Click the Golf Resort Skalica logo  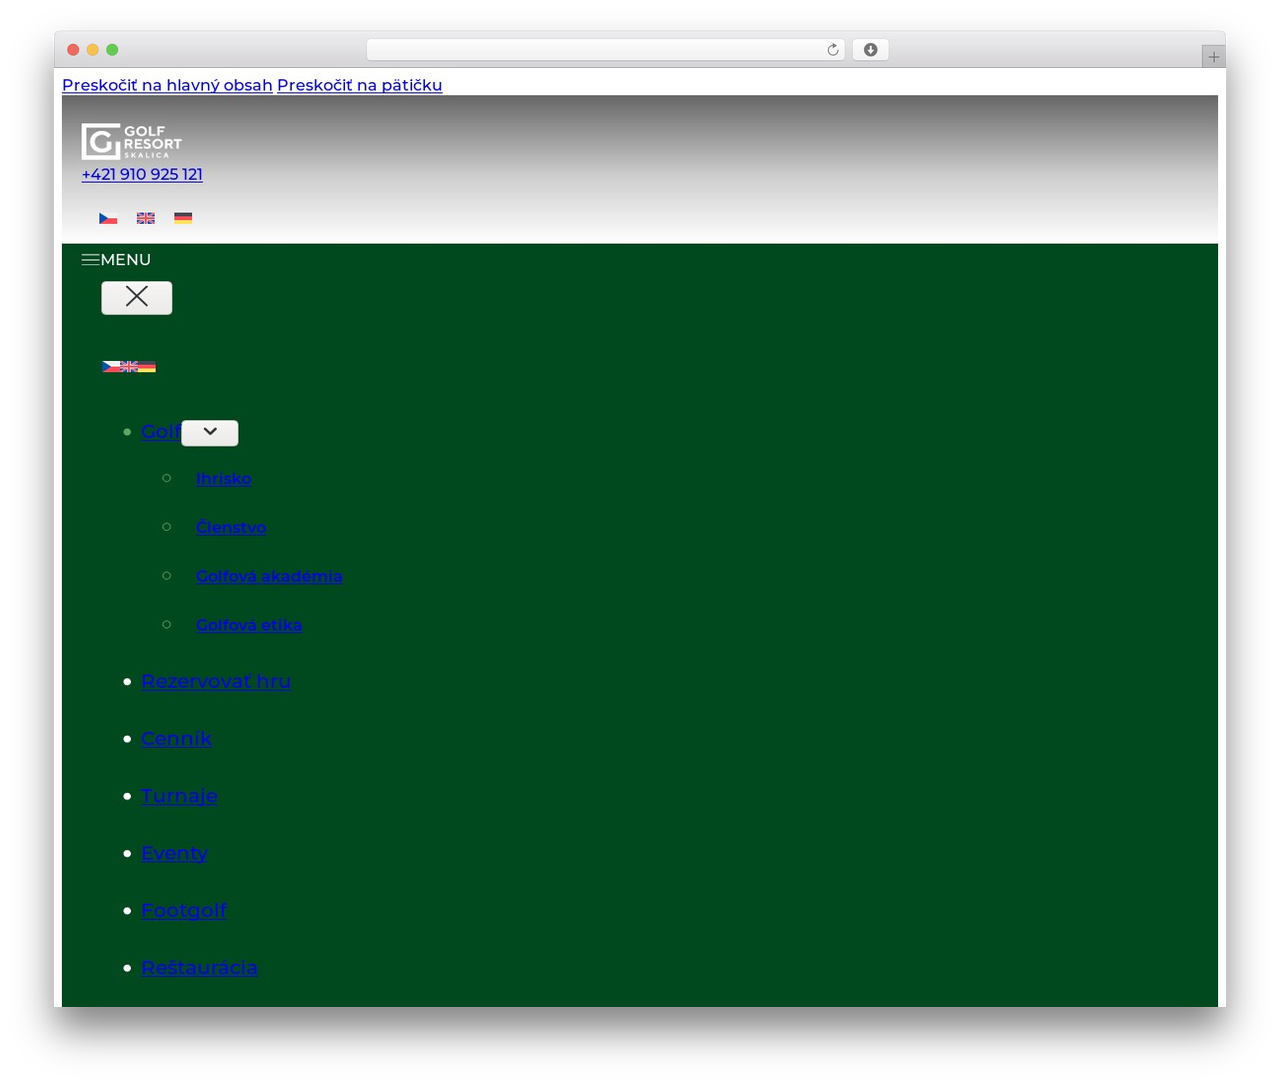132,142
